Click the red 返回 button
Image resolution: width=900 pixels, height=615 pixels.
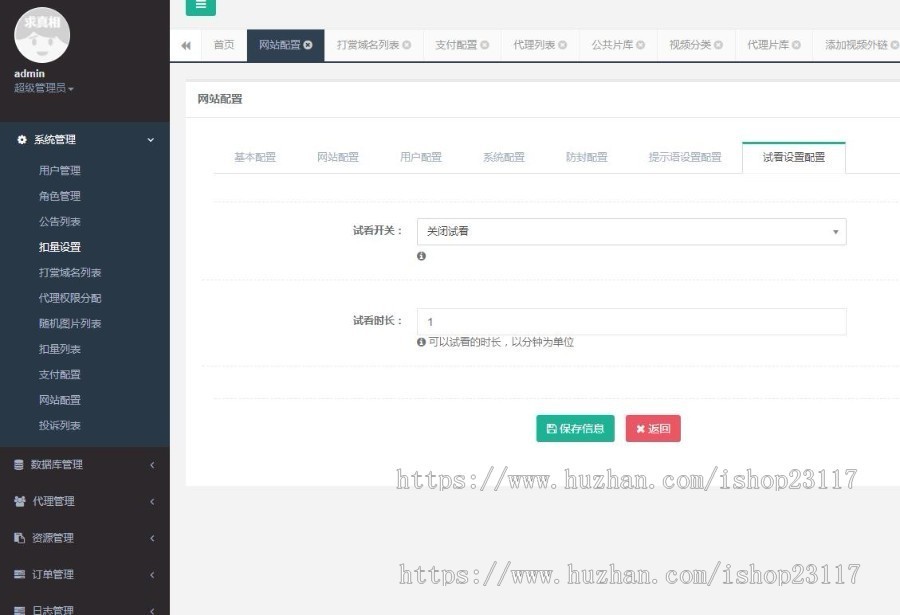[652, 428]
